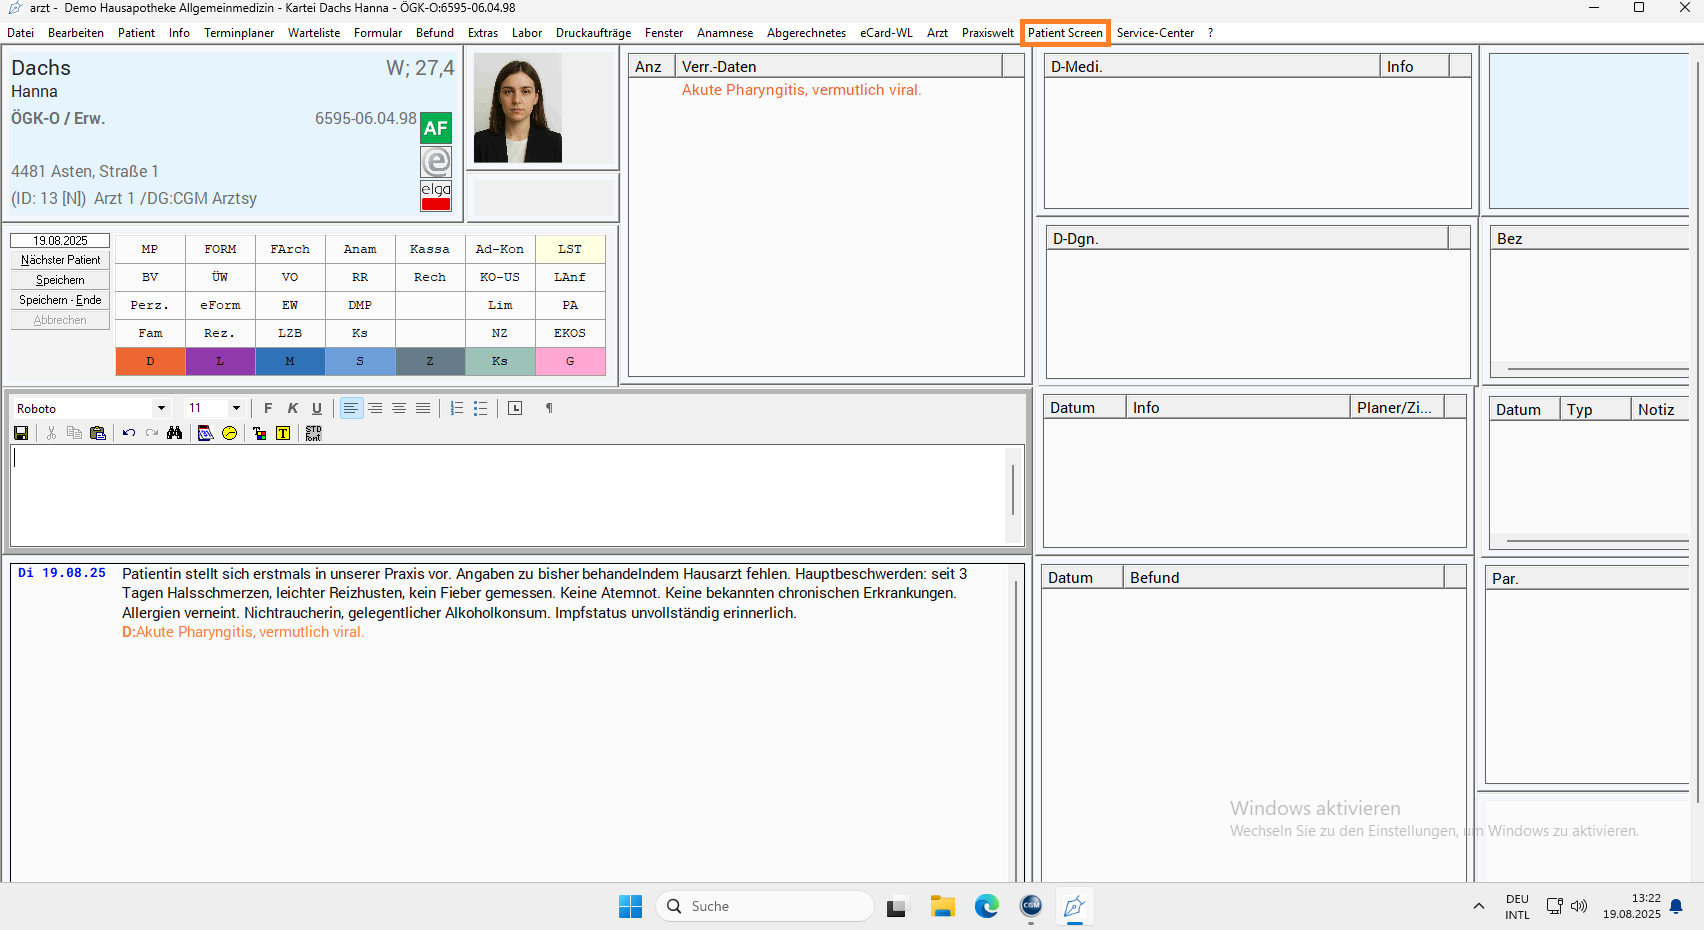This screenshot has width=1704, height=930.
Task: Toggle bold formatting with F button
Action: 268,408
